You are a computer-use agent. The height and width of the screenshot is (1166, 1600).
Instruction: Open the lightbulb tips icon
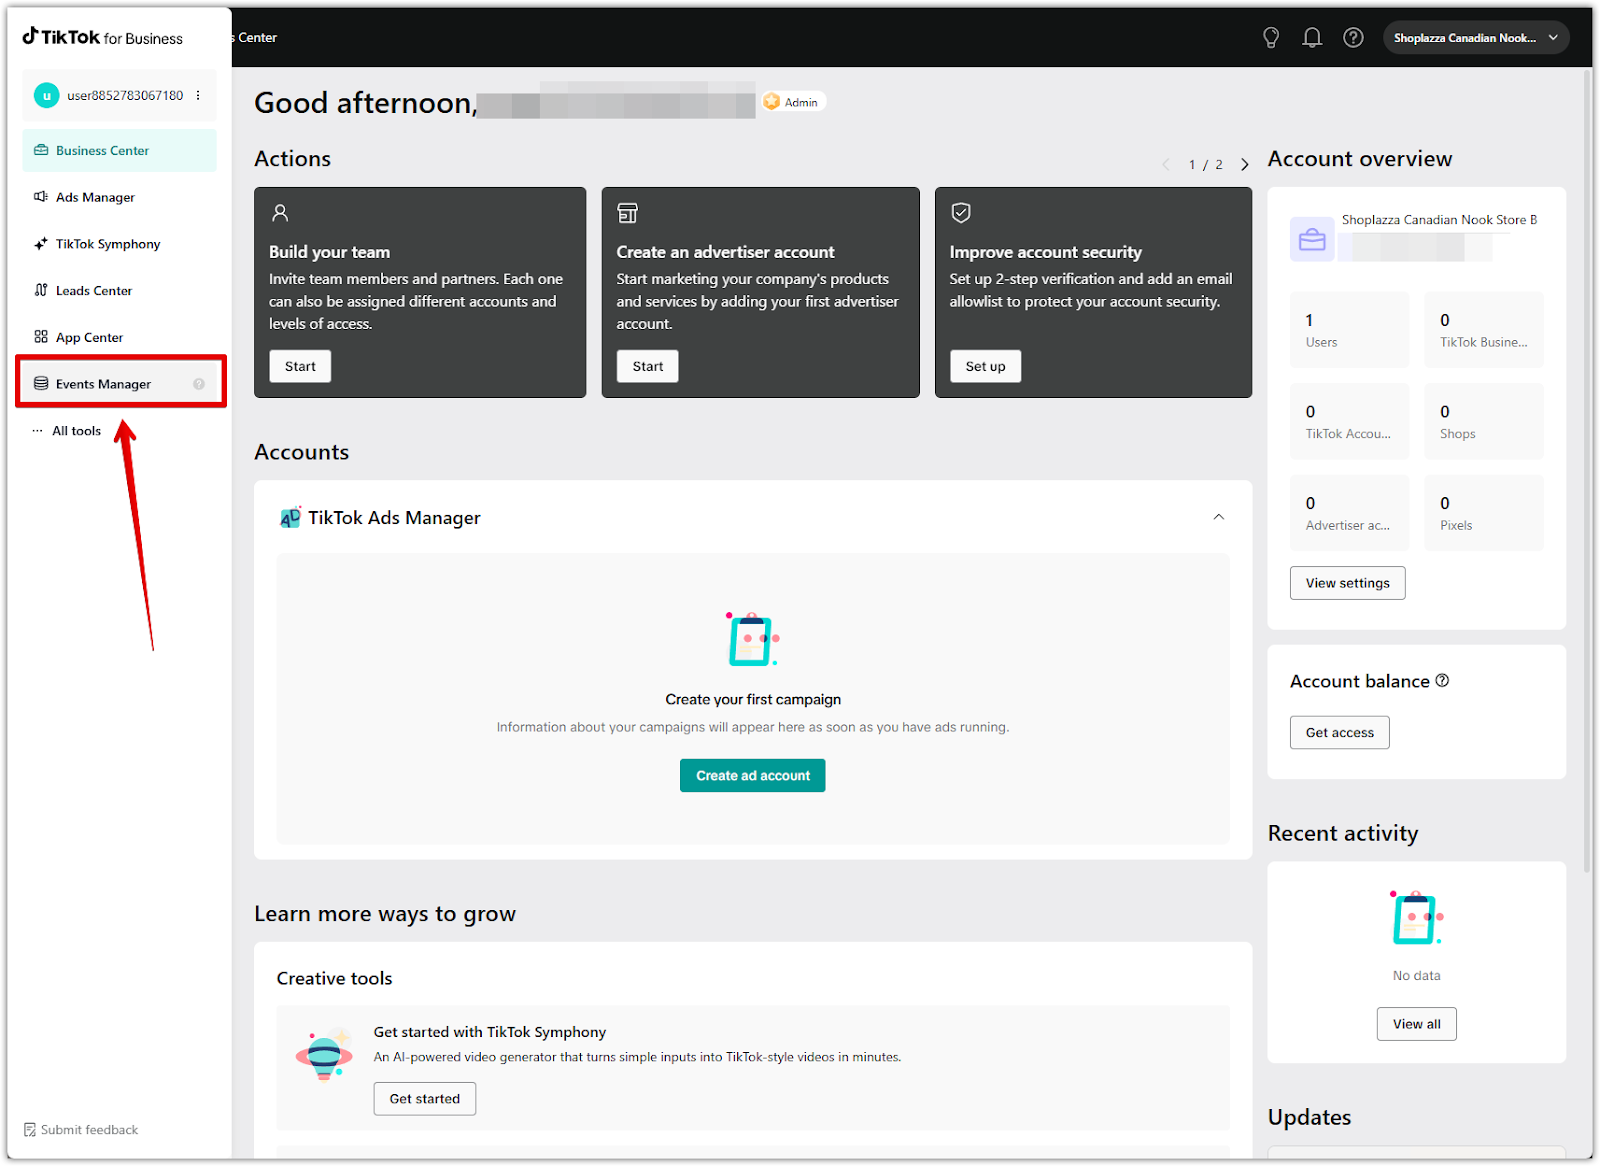[1271, 38]
